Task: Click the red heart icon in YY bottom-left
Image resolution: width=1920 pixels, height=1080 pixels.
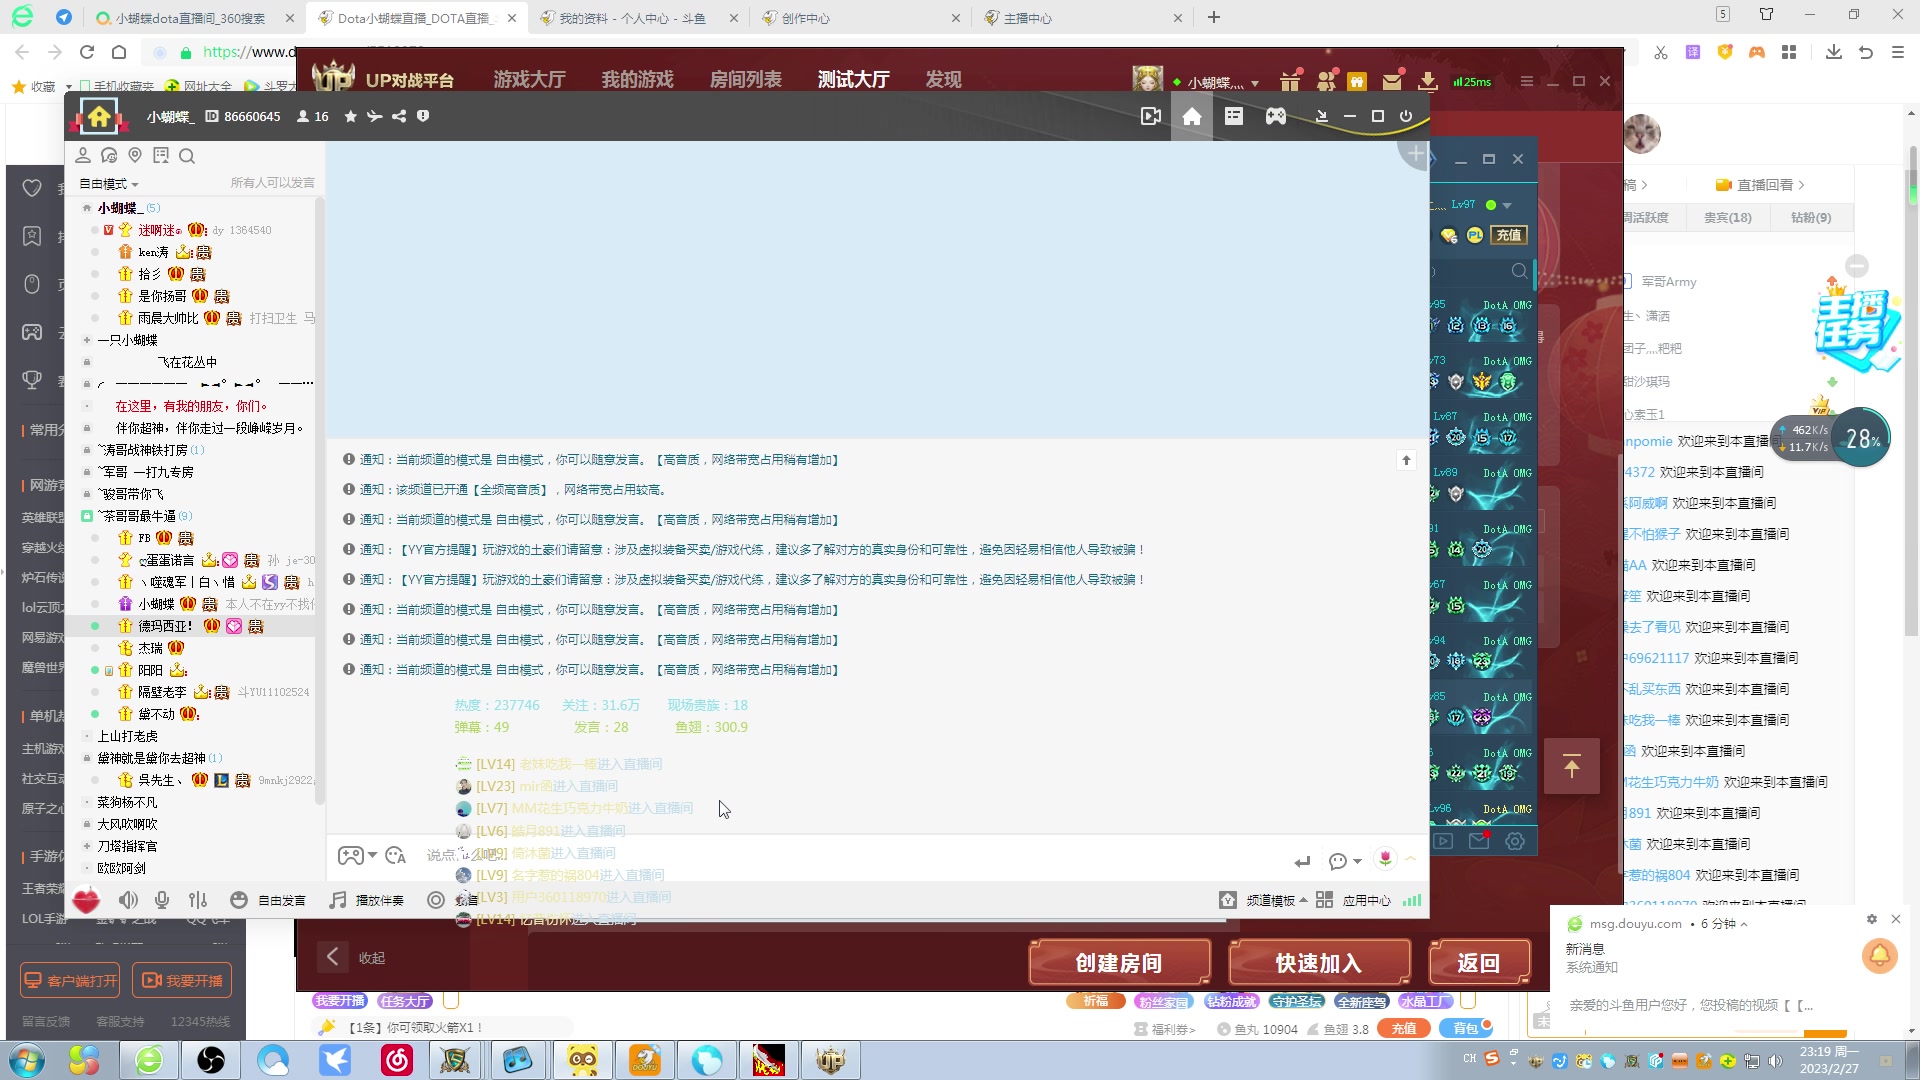Action: click(86, 900)
